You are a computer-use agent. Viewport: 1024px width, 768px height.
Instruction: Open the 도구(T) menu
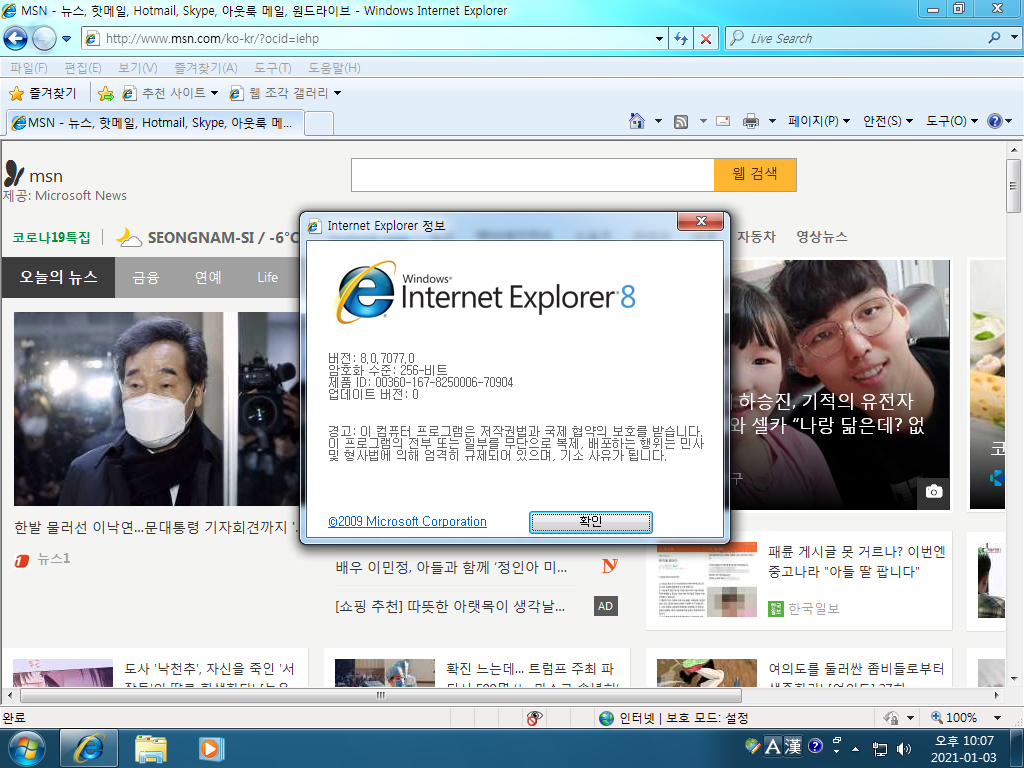272,68
